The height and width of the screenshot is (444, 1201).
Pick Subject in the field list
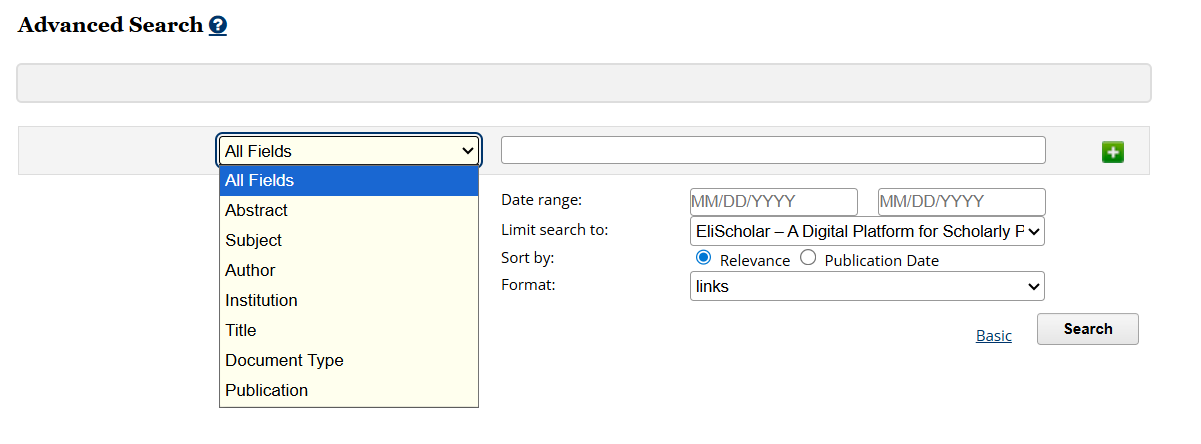(x=348, y=241)
